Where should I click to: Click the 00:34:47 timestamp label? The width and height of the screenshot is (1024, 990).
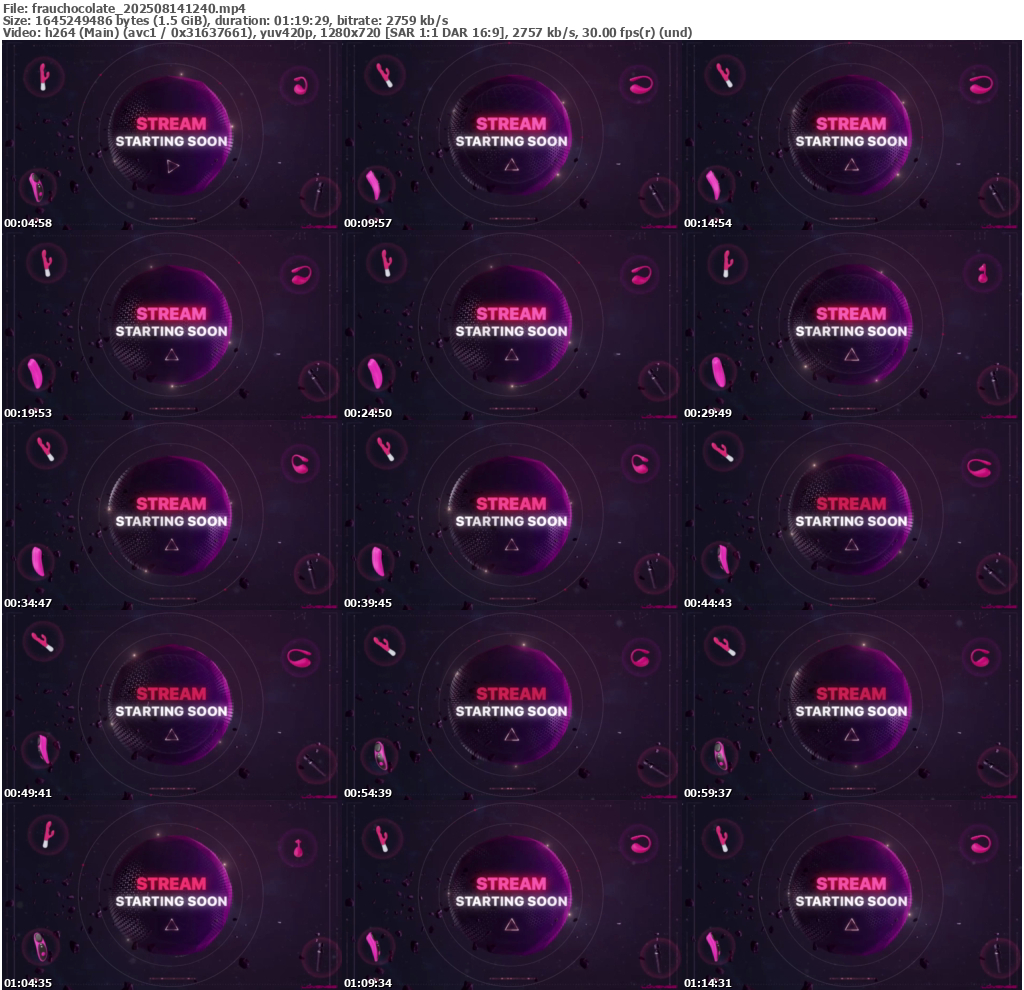click(x=28, y=603)
